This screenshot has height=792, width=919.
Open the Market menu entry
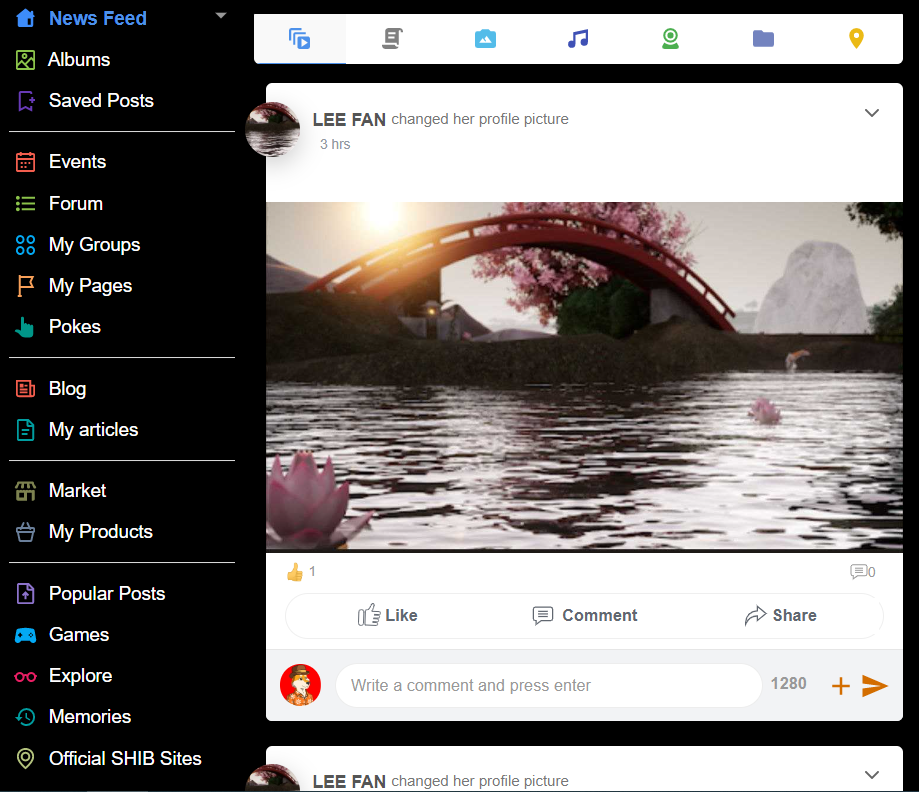[77, 491]
